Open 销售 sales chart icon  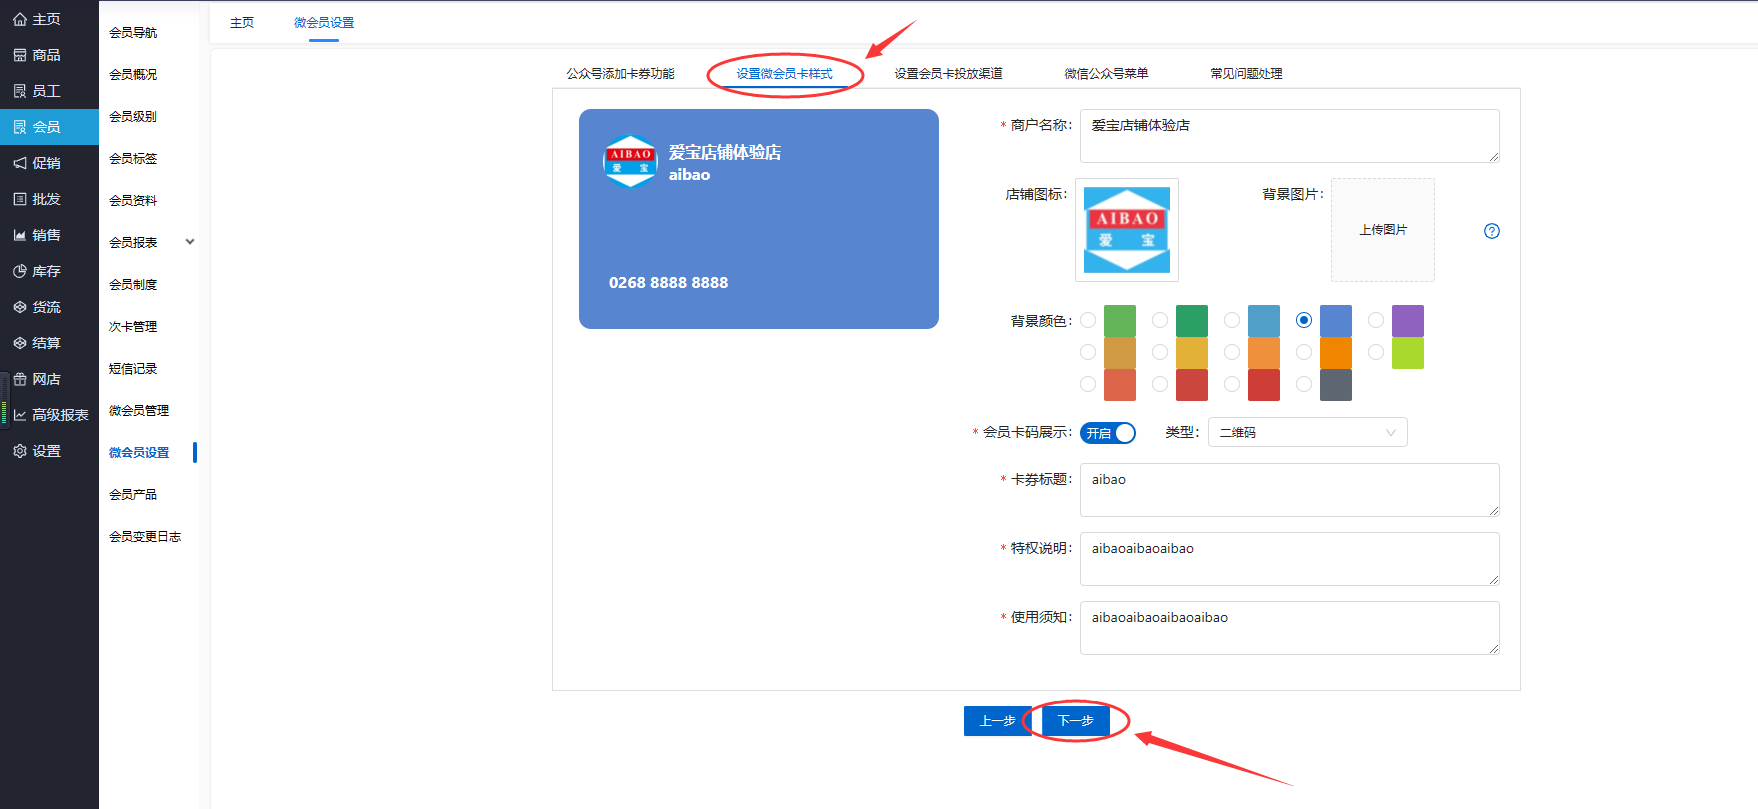[20, 235]
